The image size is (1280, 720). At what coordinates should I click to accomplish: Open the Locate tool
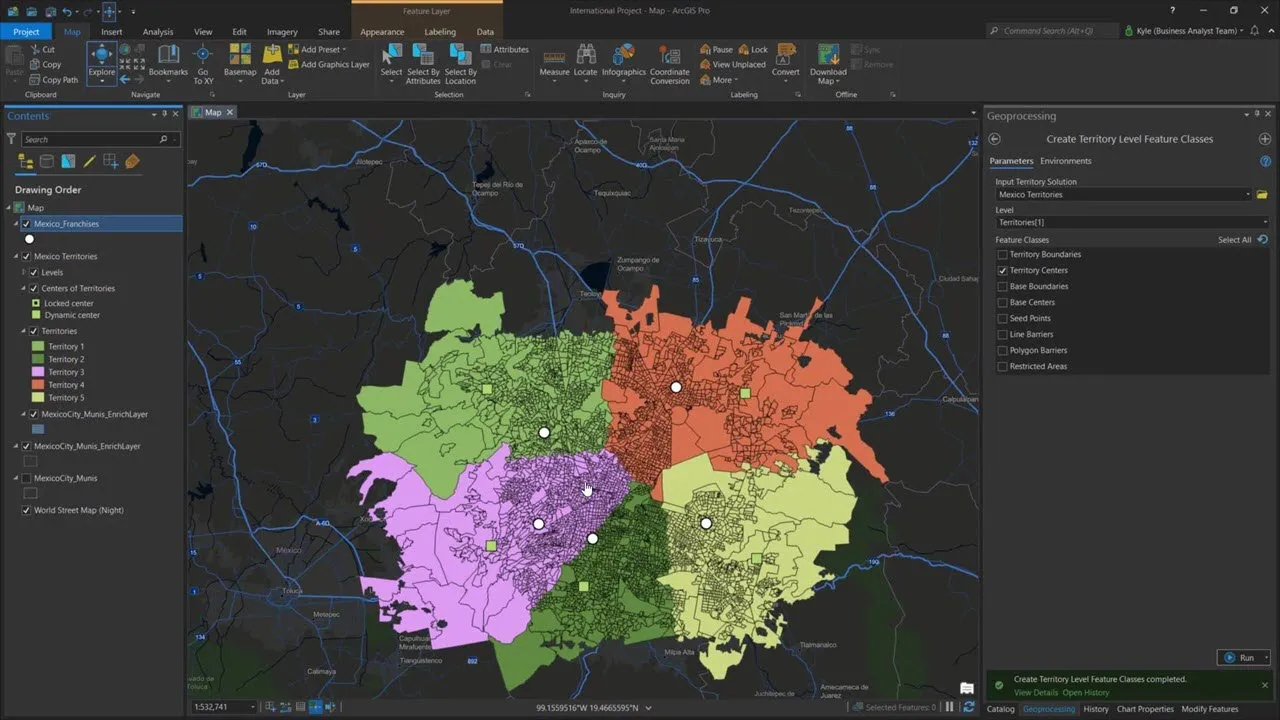[x=585, y=62]
